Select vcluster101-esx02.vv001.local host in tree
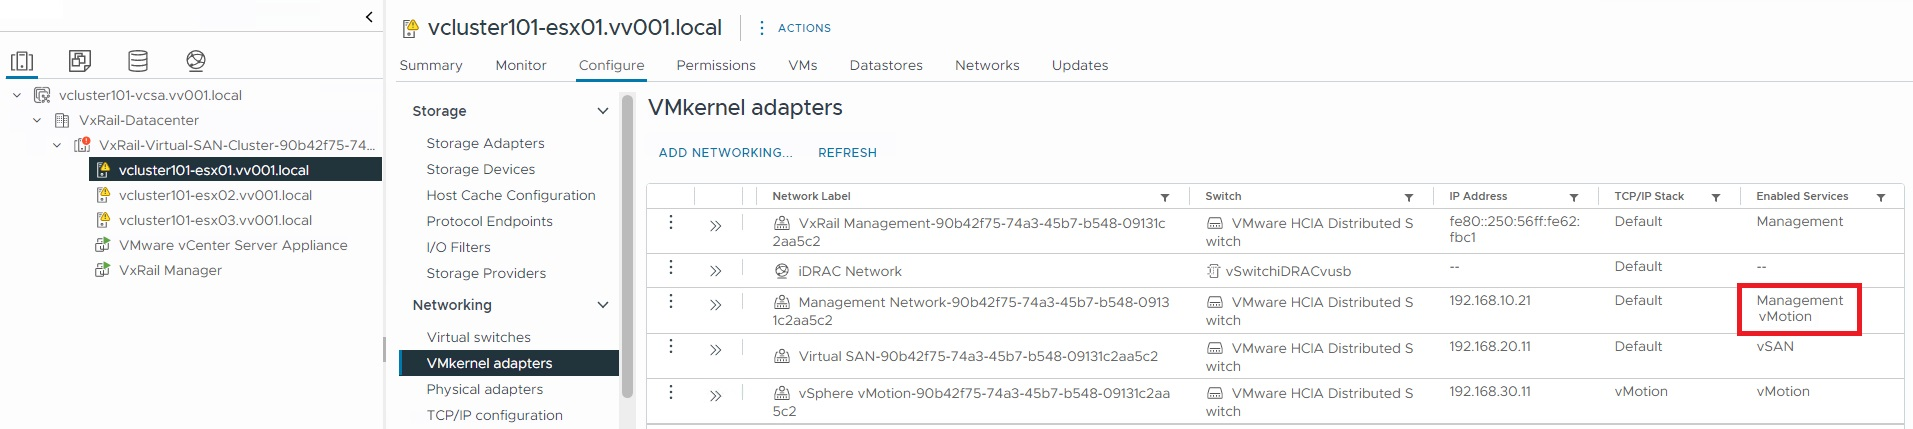 (x=215, y=195)
